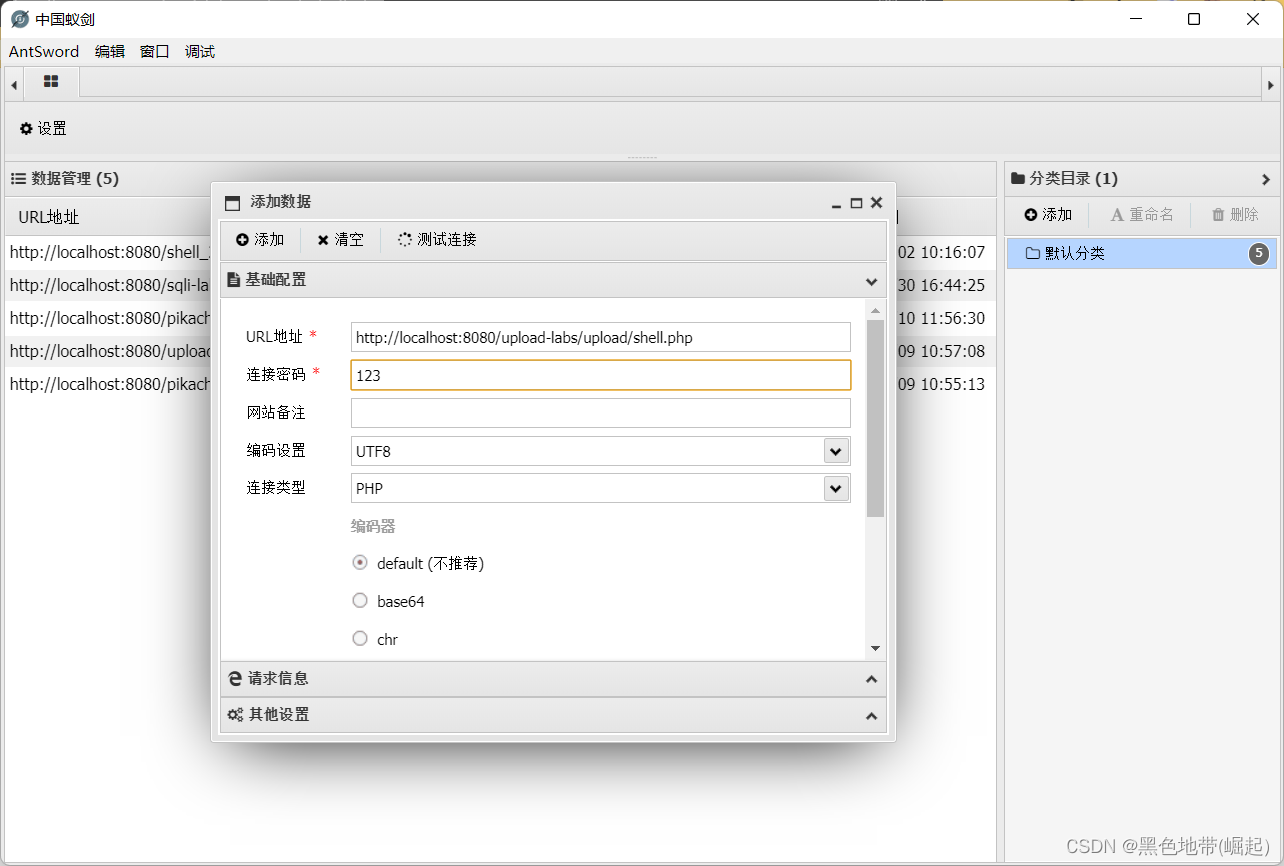
Task: Open the 窗口 menu
Action: coord(155,52)
